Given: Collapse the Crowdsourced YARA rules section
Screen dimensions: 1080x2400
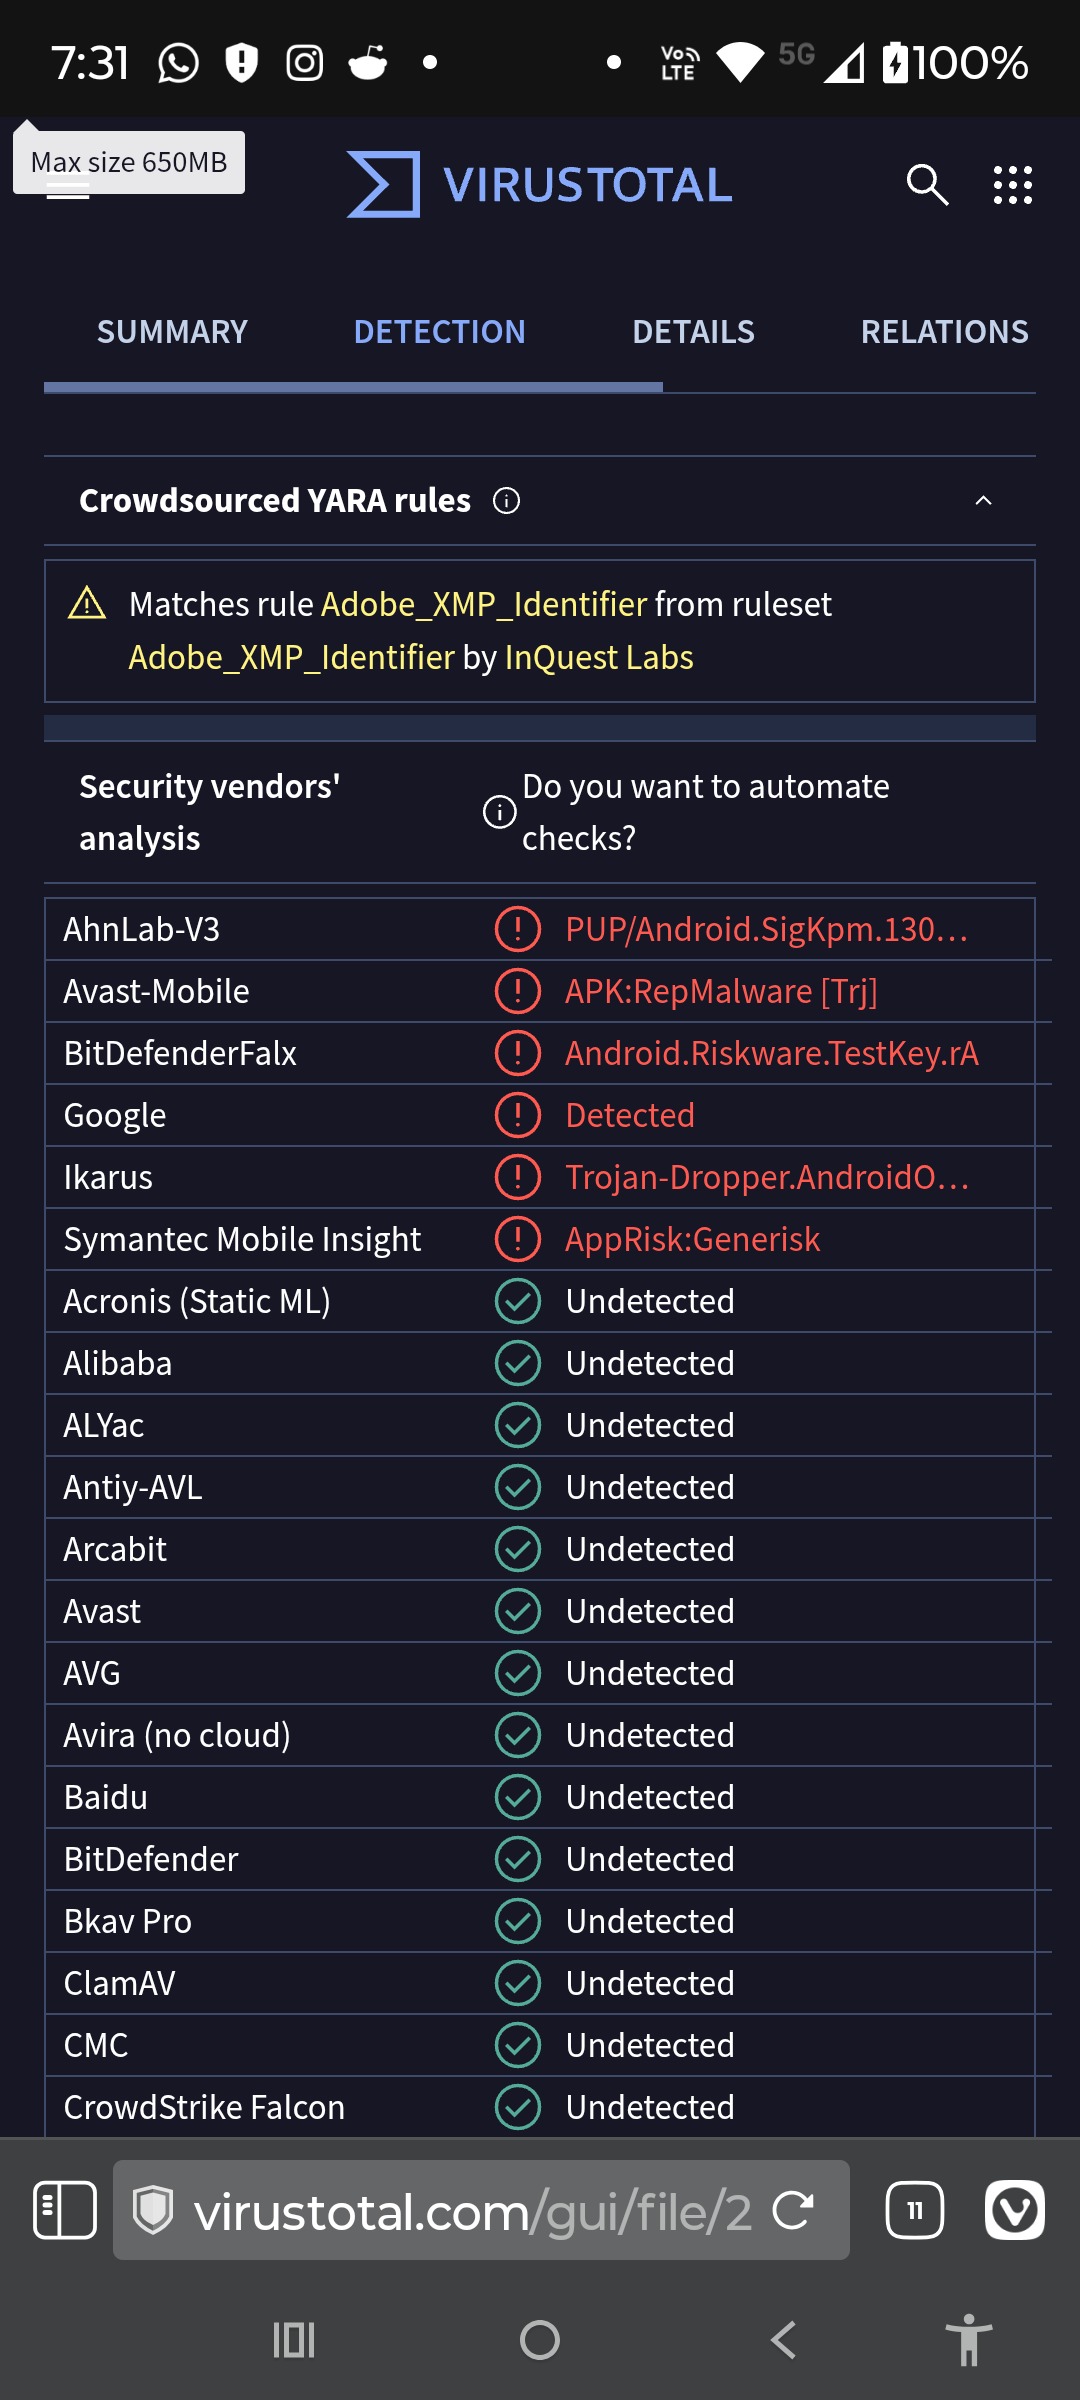Looking at the screenshot, I should click(983, 501).
